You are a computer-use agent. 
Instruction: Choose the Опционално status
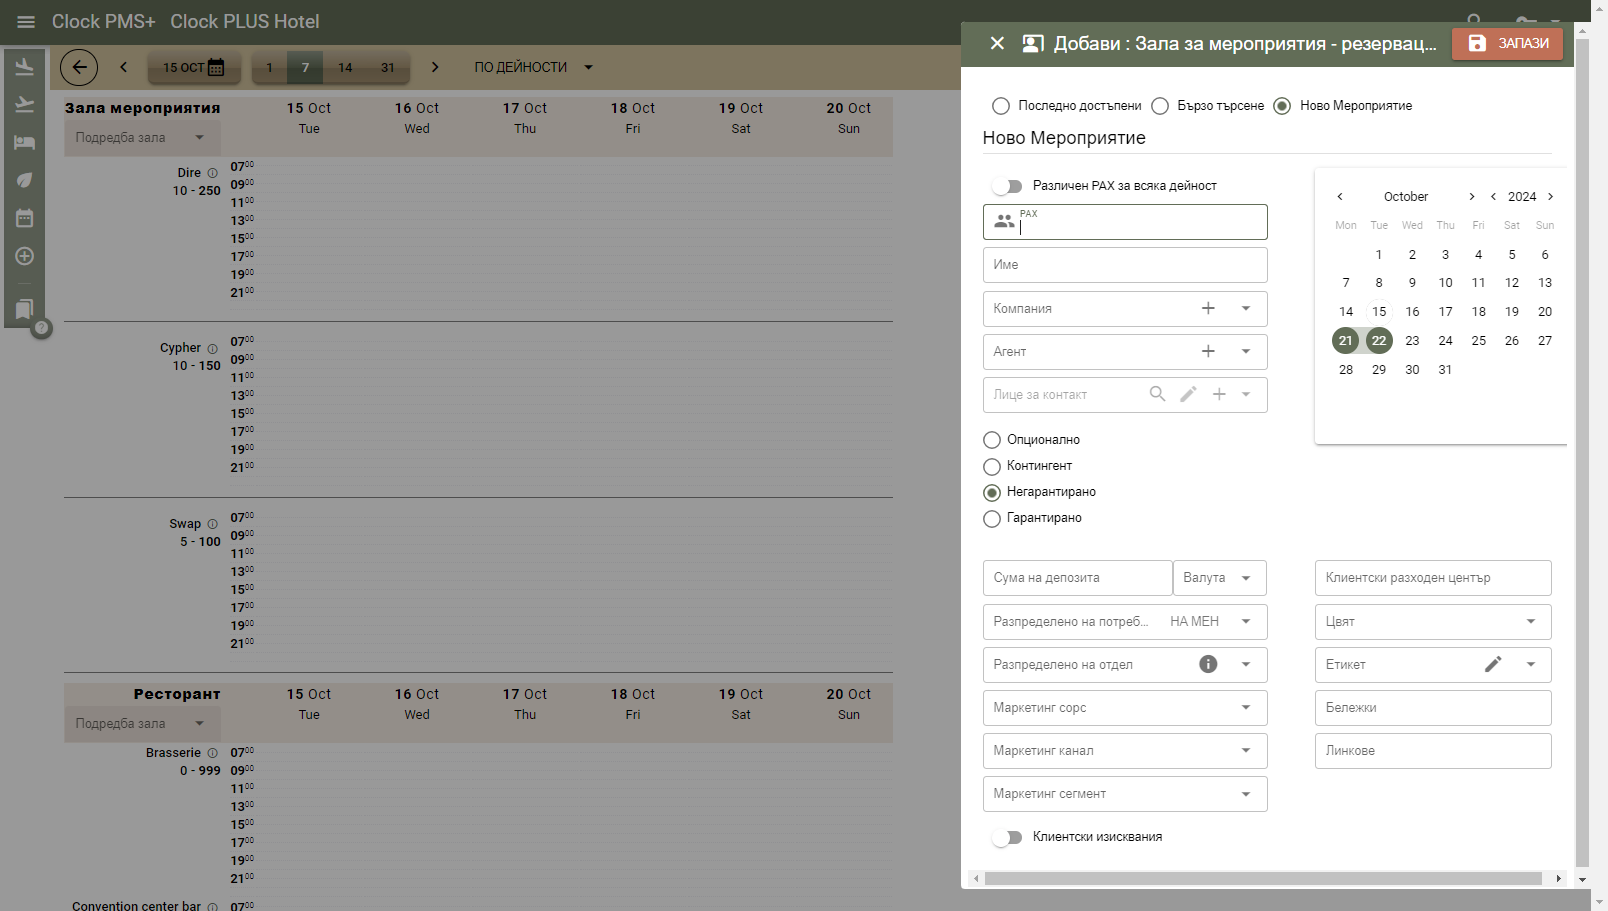point(992,440)
